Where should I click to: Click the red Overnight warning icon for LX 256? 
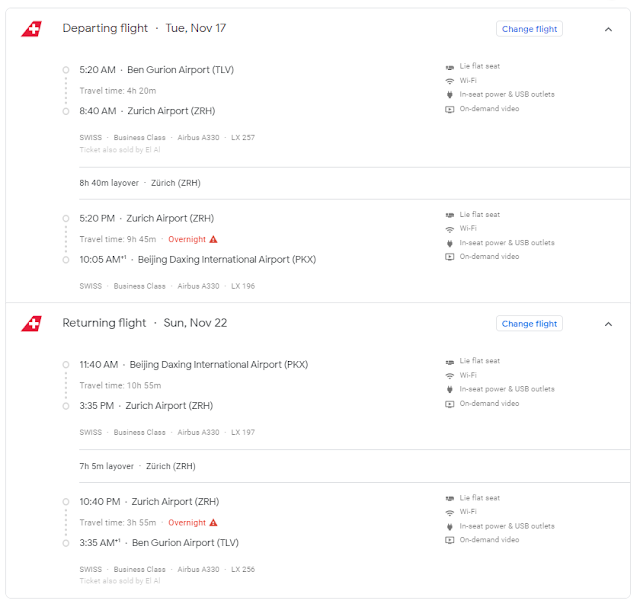[213, 523]
